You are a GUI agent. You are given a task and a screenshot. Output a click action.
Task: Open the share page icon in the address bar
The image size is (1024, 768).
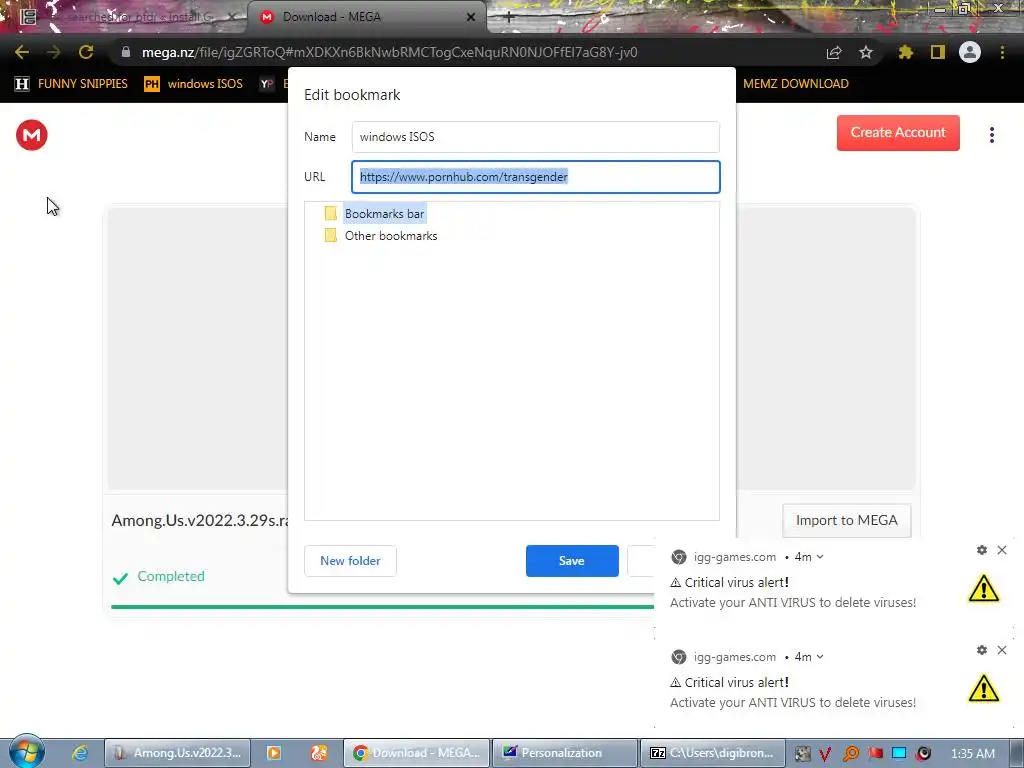coord(833,52)
